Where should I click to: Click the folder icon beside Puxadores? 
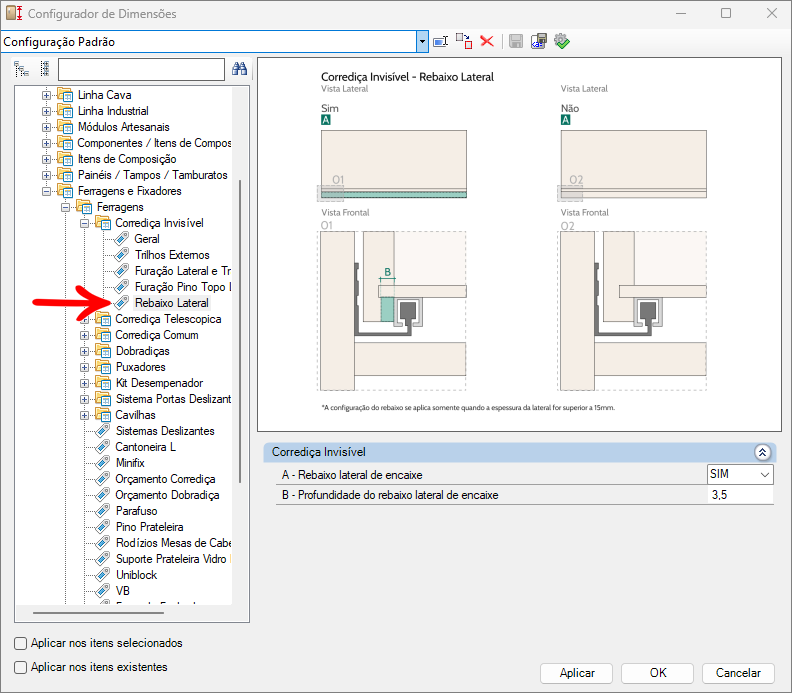104,367
